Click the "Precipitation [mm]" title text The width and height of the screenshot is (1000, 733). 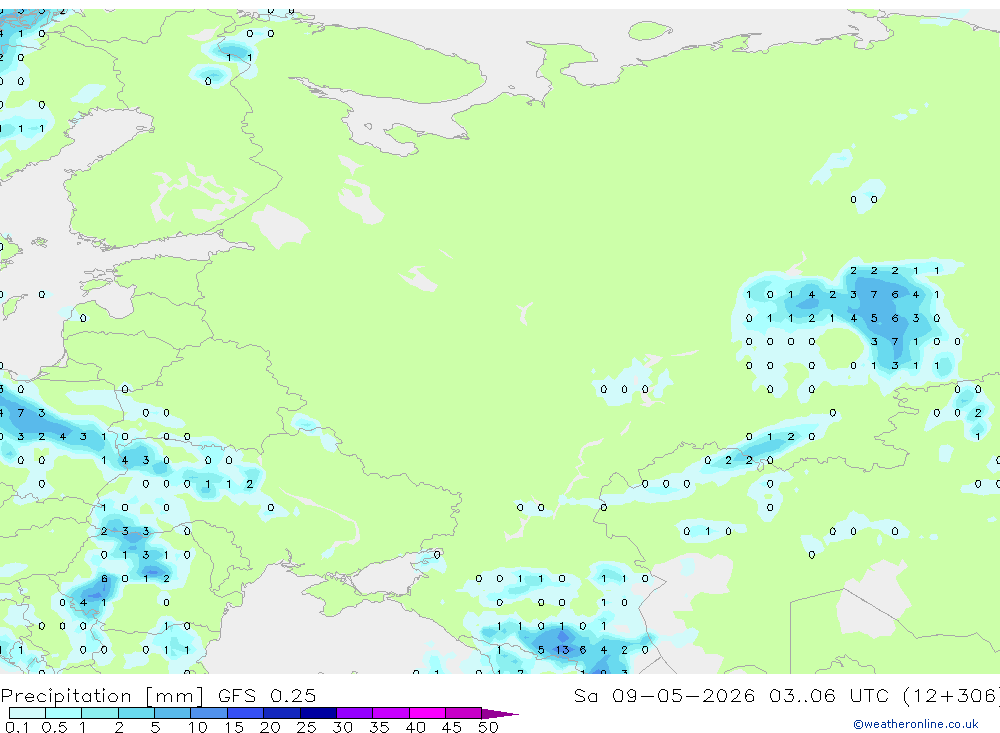pyautogui.click(x=102, y=696)
